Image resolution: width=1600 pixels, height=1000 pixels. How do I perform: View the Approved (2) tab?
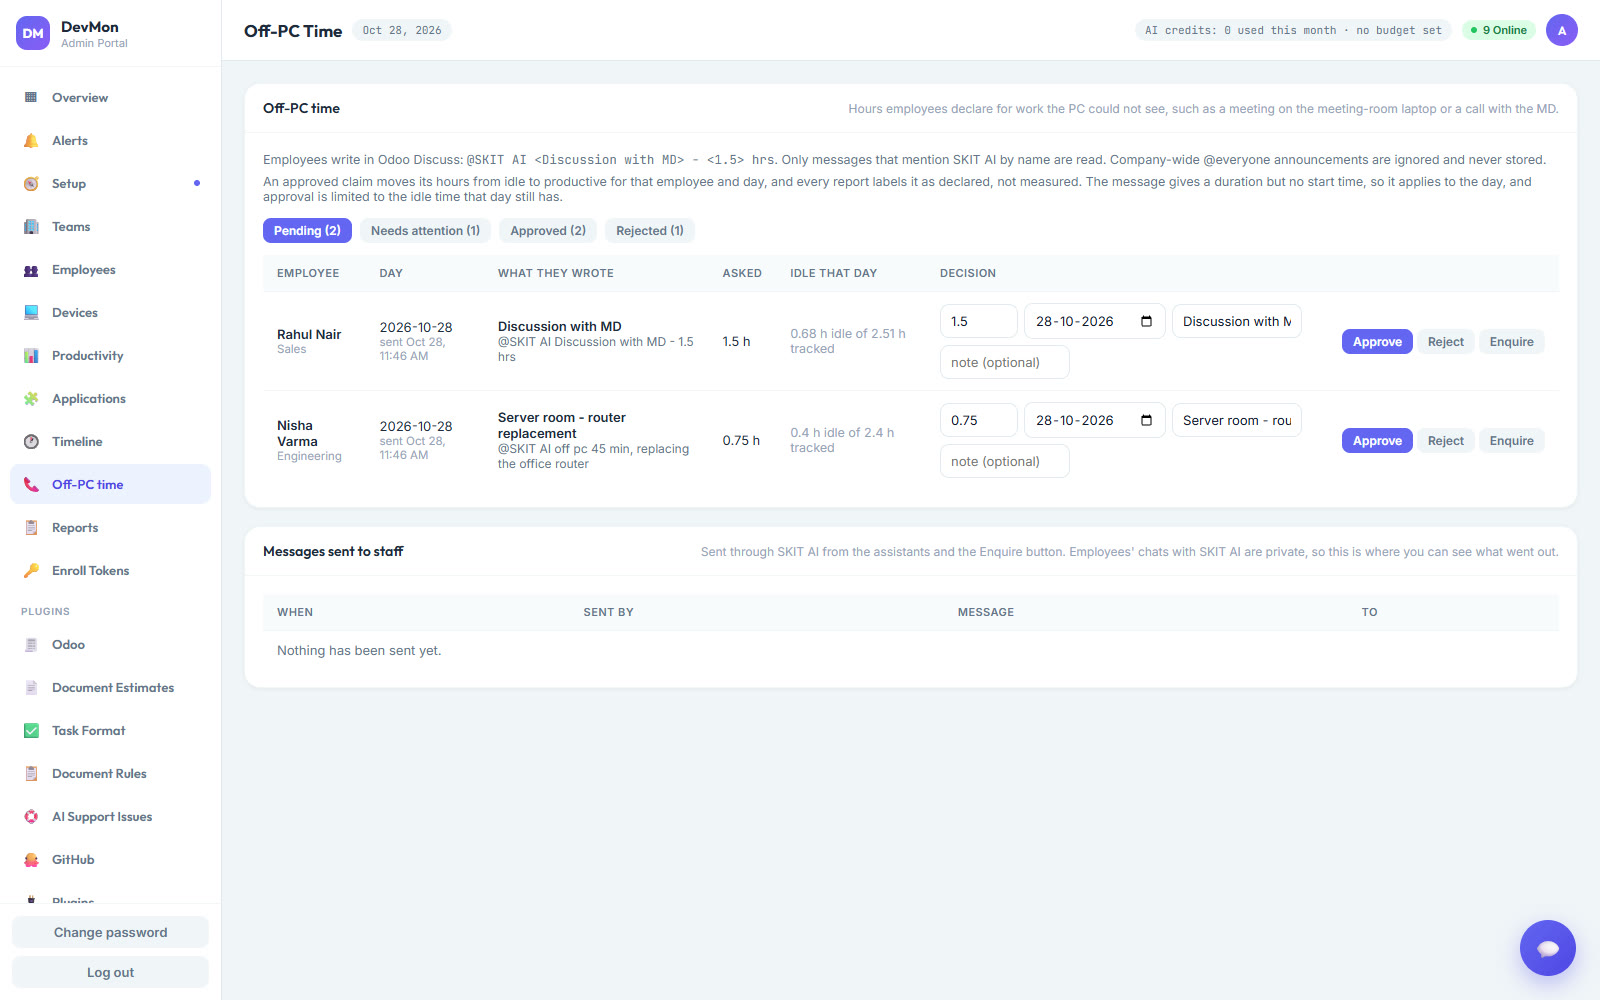tap(548, 231)
